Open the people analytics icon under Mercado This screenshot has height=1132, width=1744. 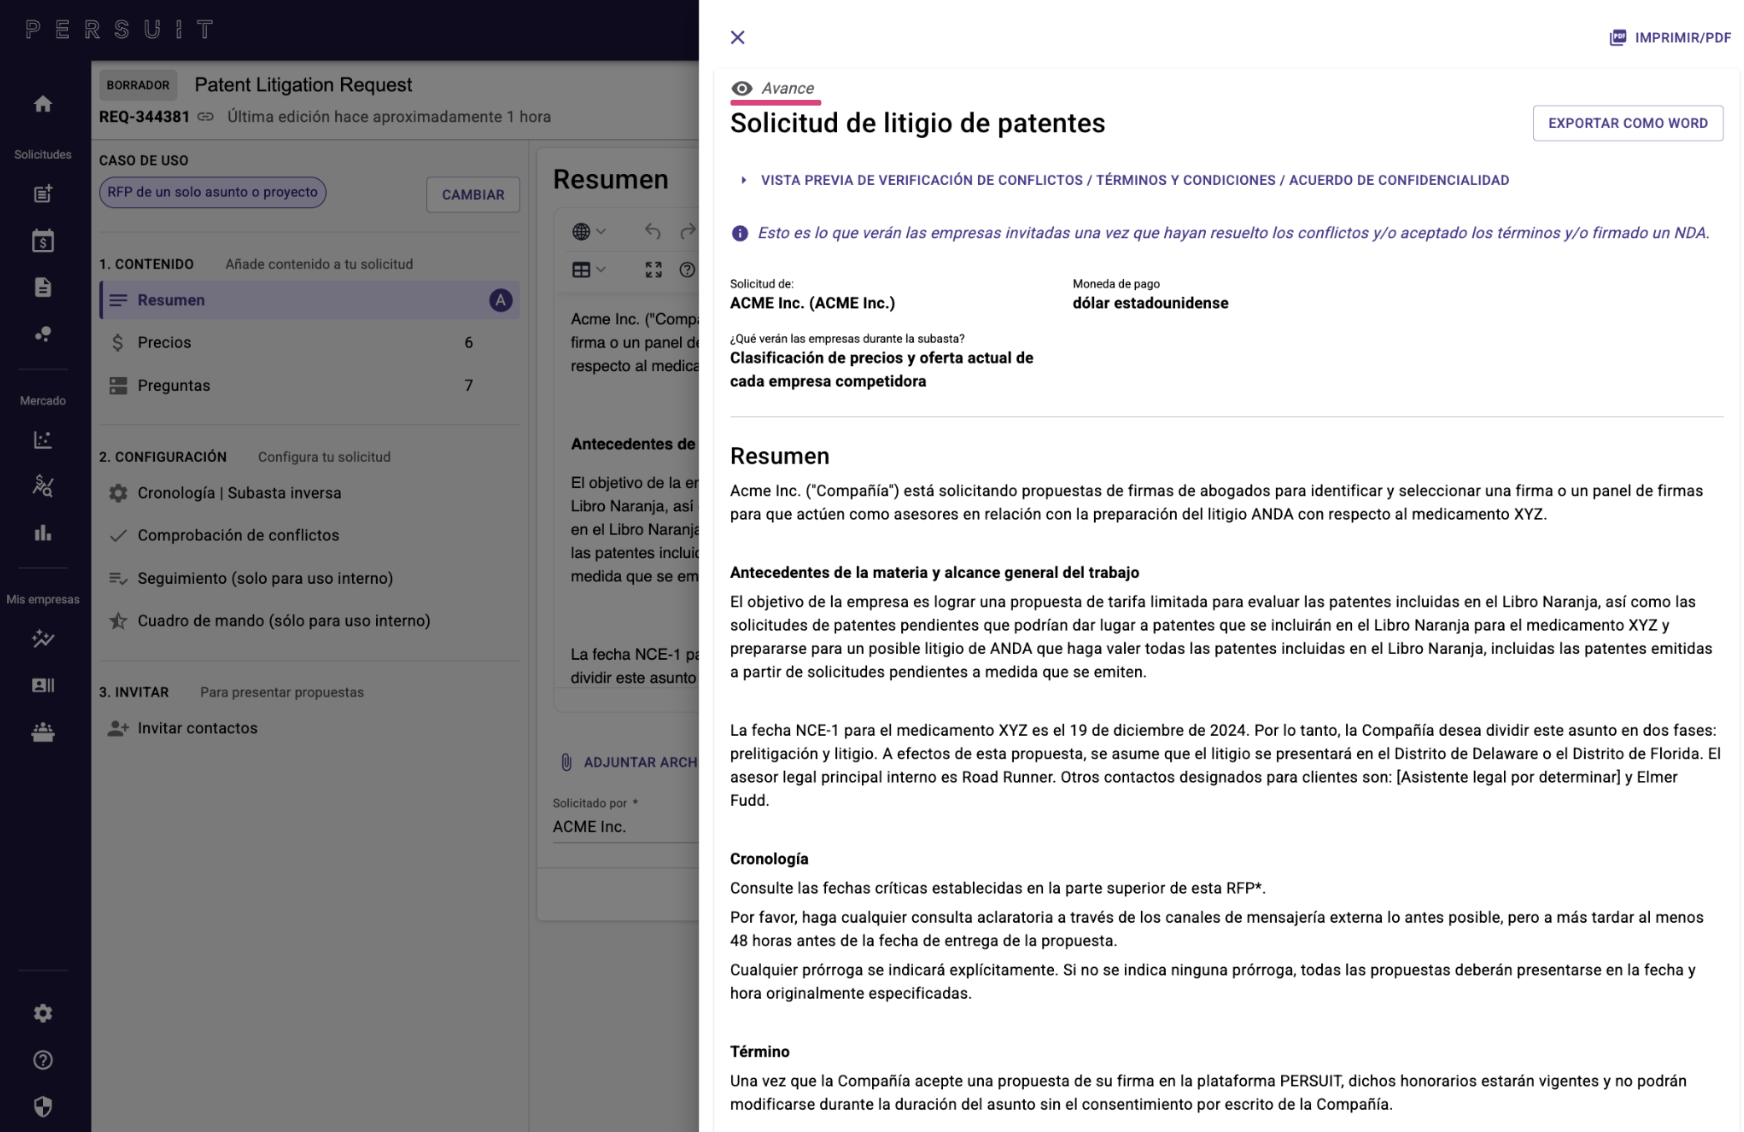(x=43, y=486)
